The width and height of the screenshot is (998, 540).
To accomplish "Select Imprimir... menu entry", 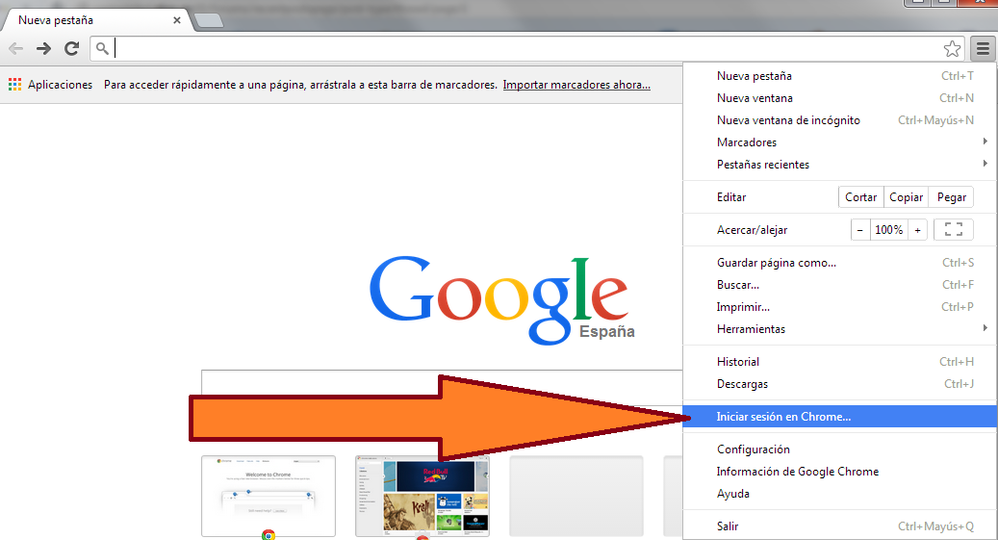I will (840, 307).
